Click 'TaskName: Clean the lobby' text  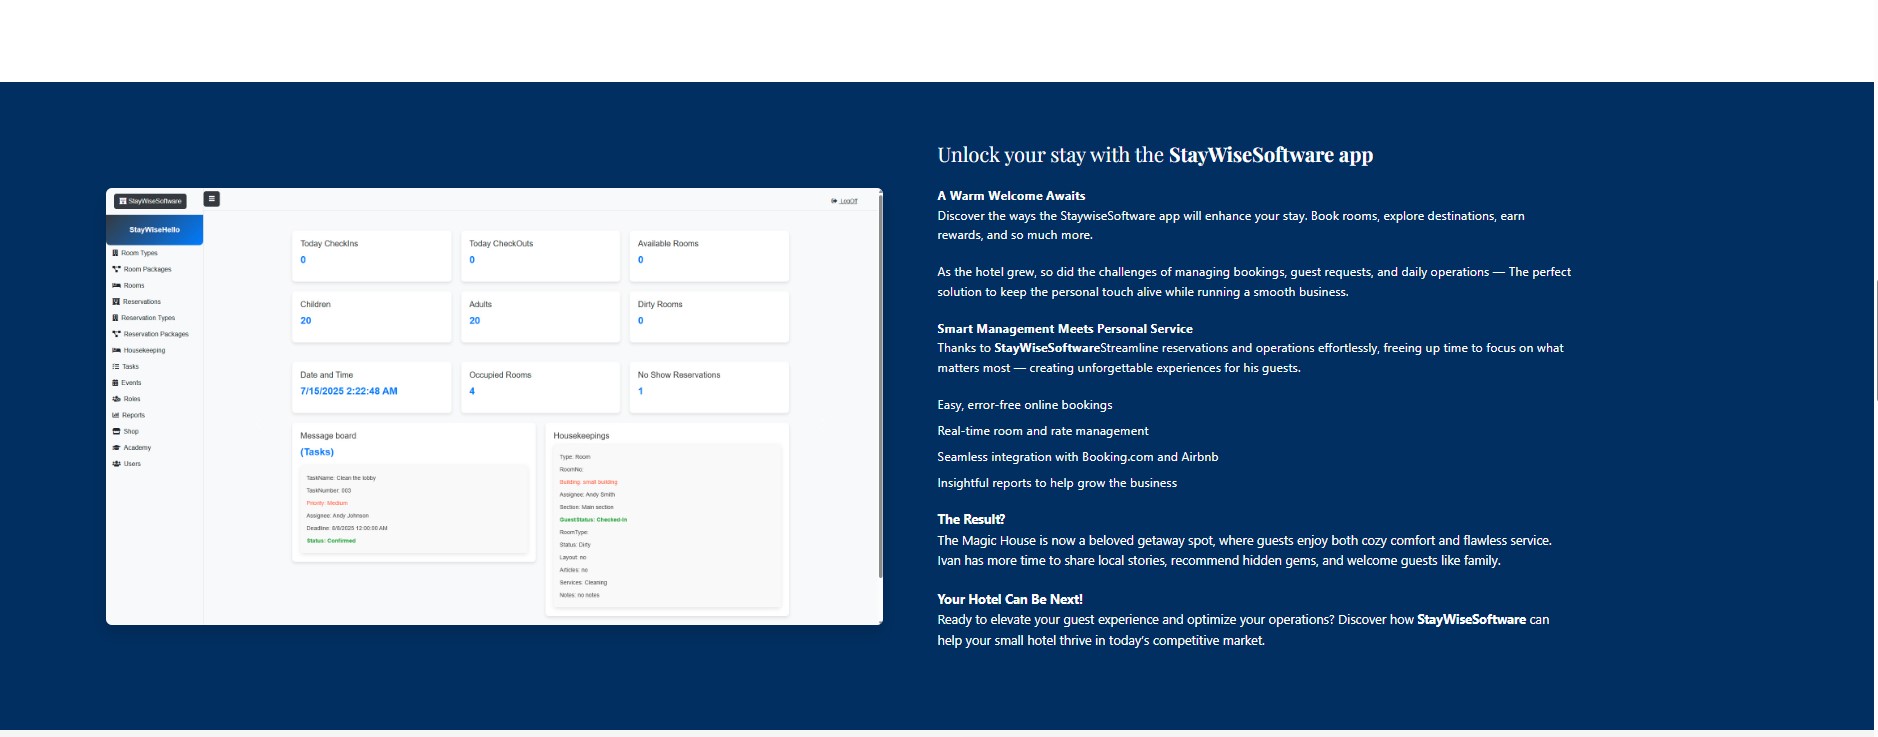(x=341, y=478)
